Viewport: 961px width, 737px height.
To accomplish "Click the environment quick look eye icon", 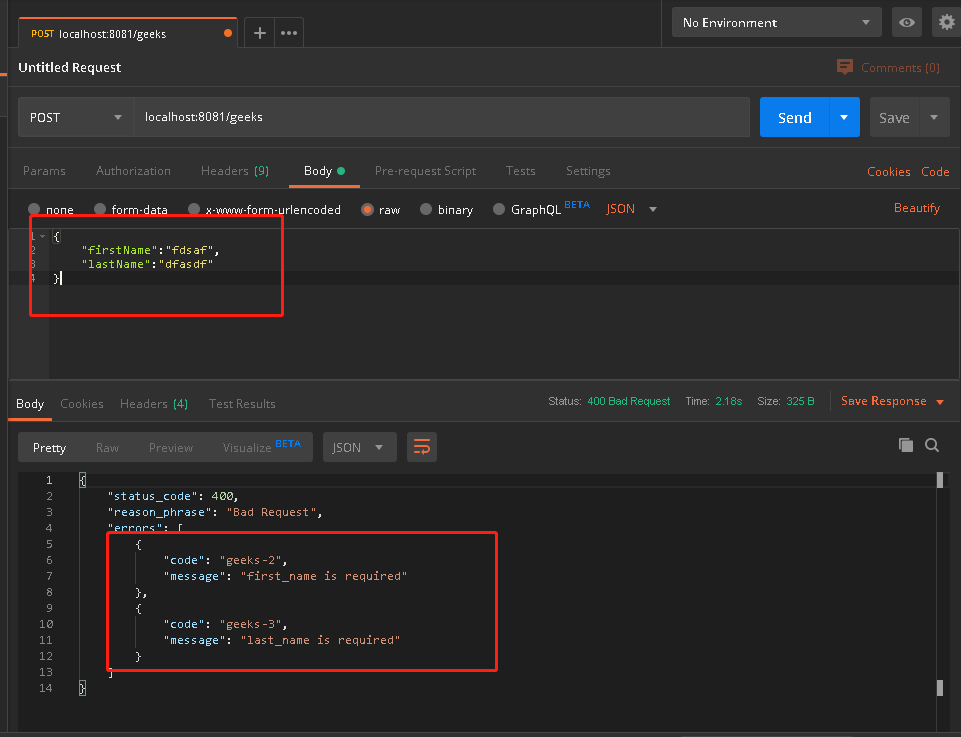I will [x=907, y=22].
